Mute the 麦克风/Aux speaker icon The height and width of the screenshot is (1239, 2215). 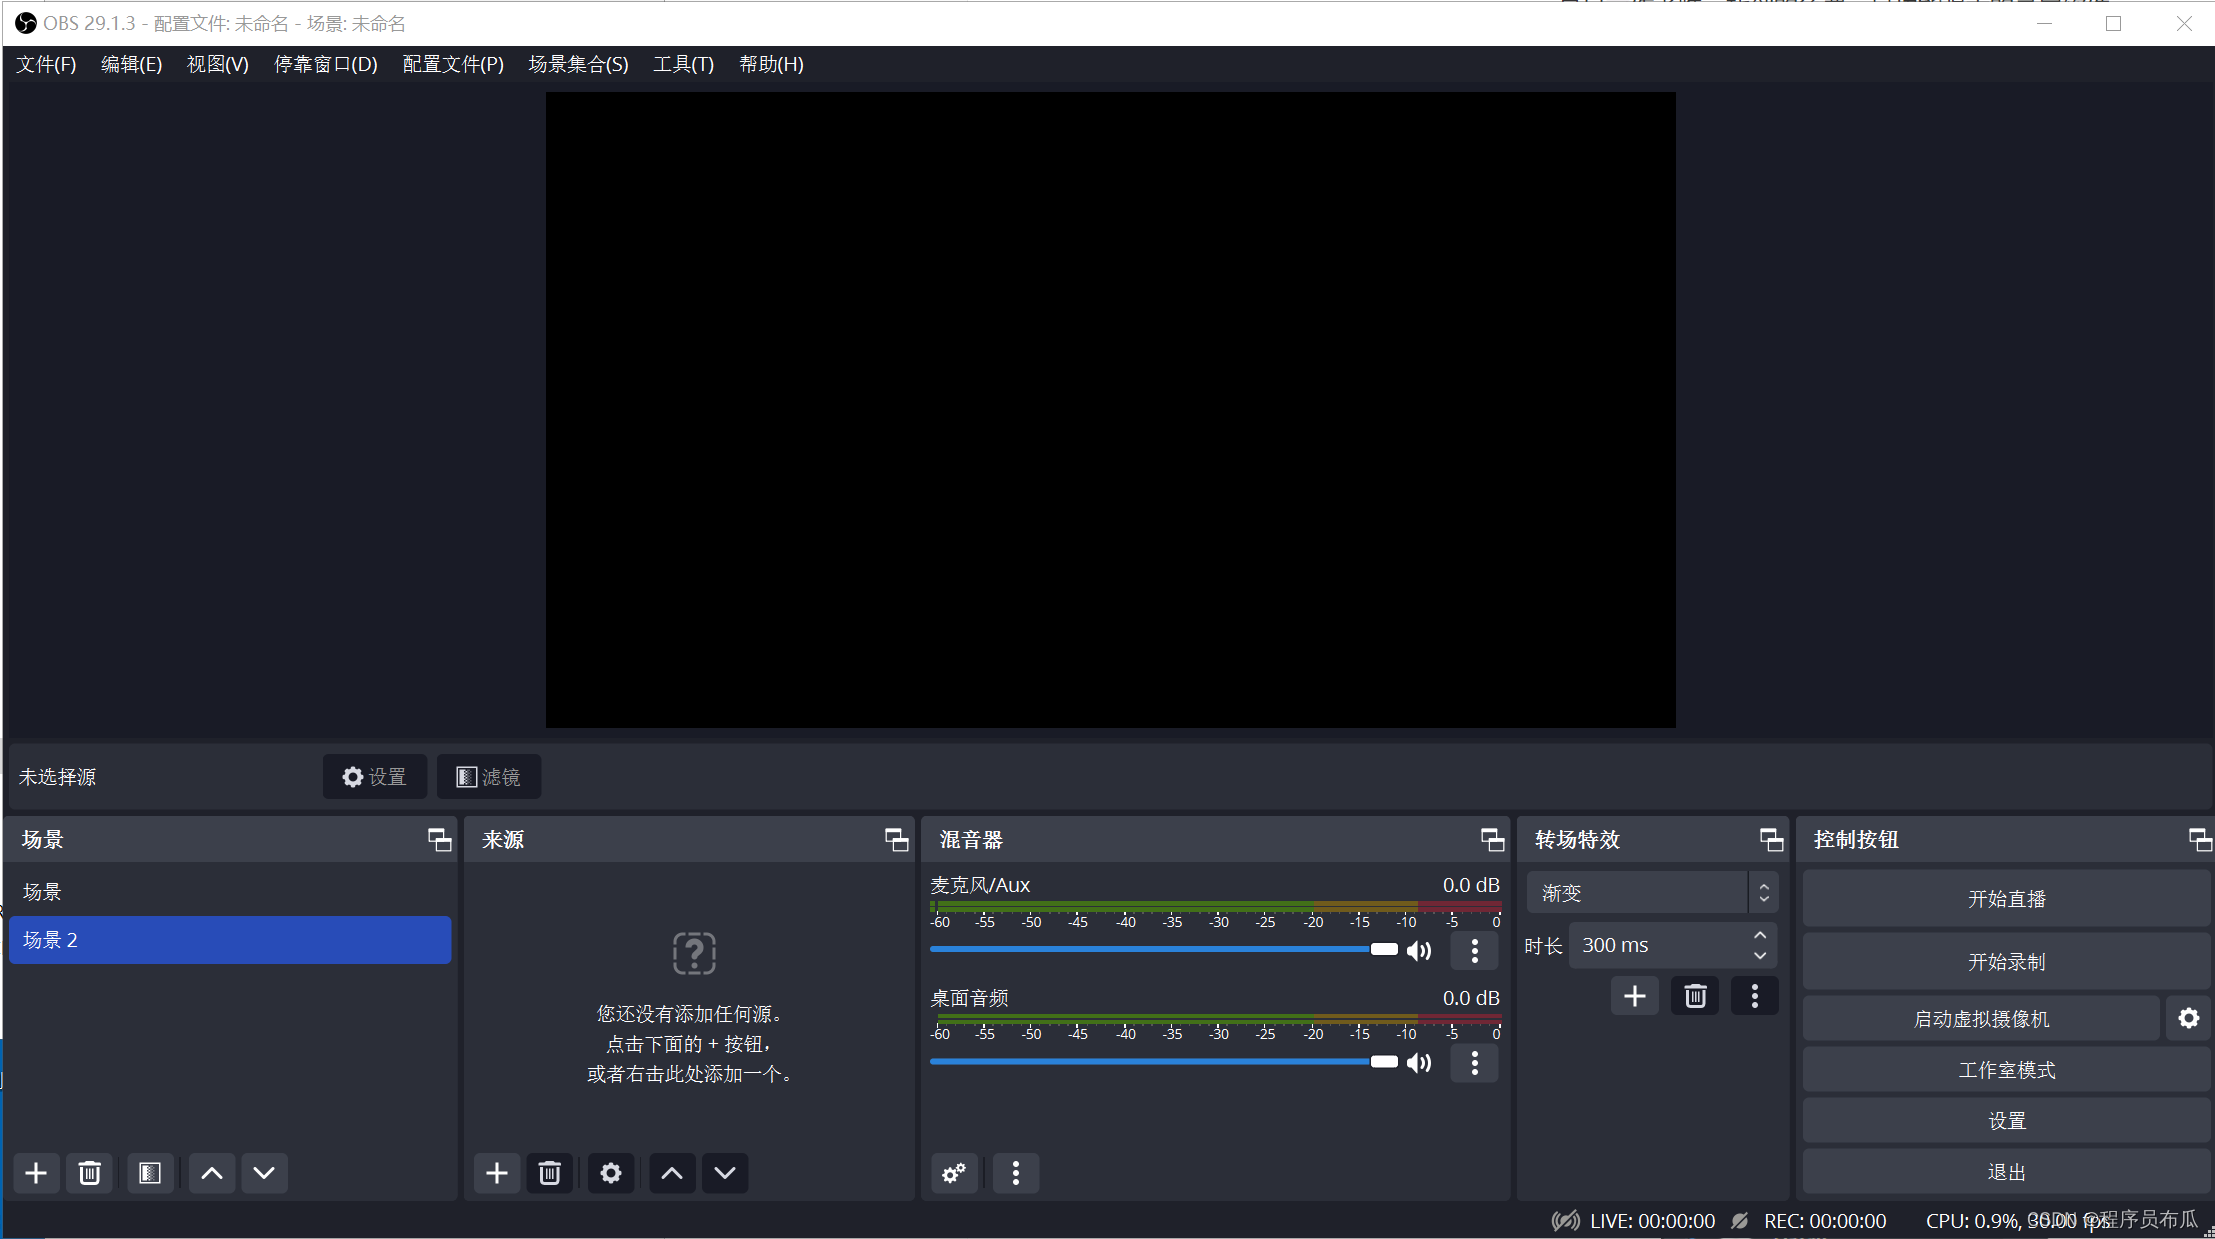pyautogui.click(x=1419, y=950)
